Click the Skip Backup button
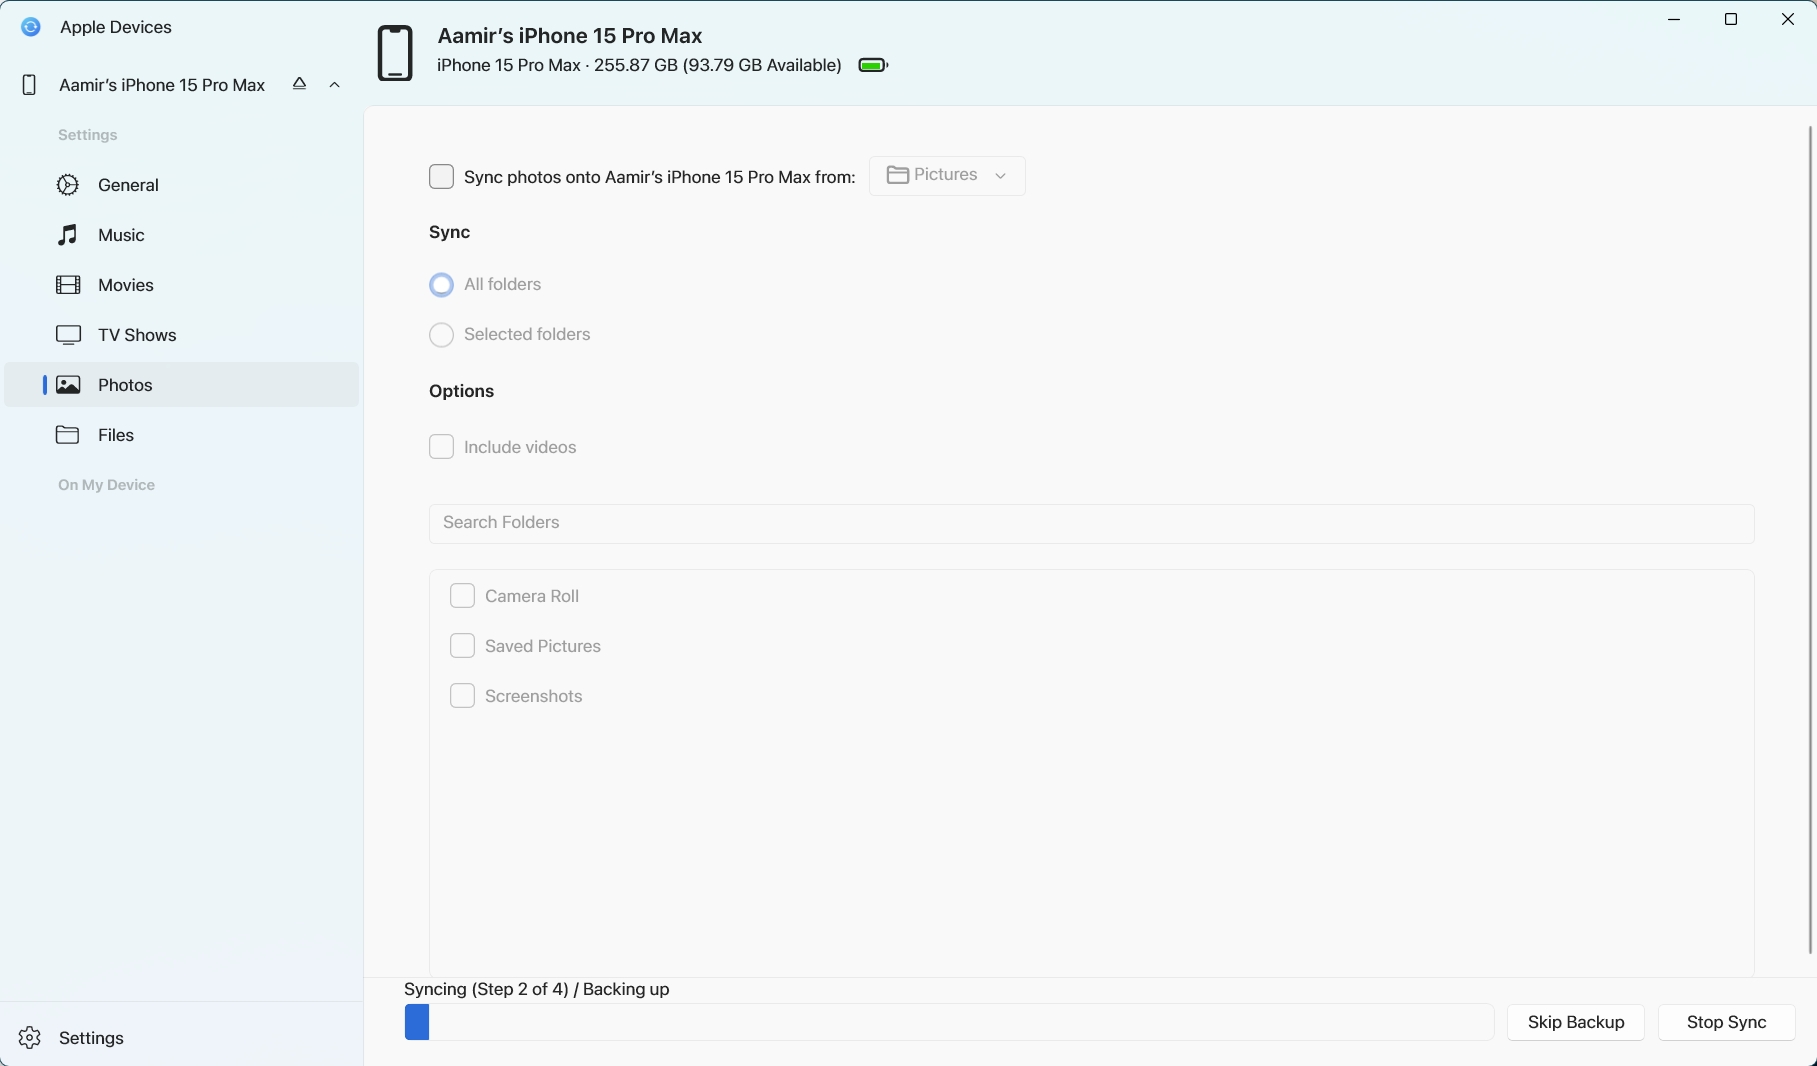1817x1066 pixels. [x=1576, y=1022]
